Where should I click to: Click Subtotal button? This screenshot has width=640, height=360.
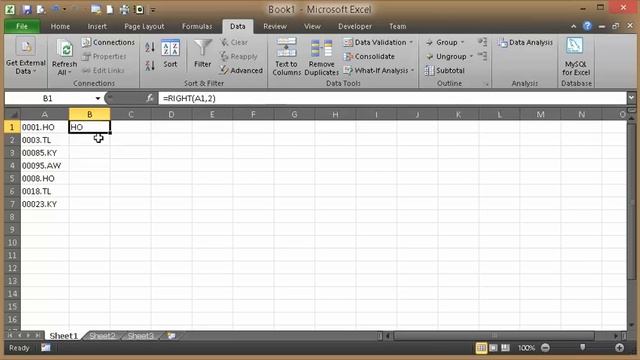pyautogui.click(x=444, y=71)
